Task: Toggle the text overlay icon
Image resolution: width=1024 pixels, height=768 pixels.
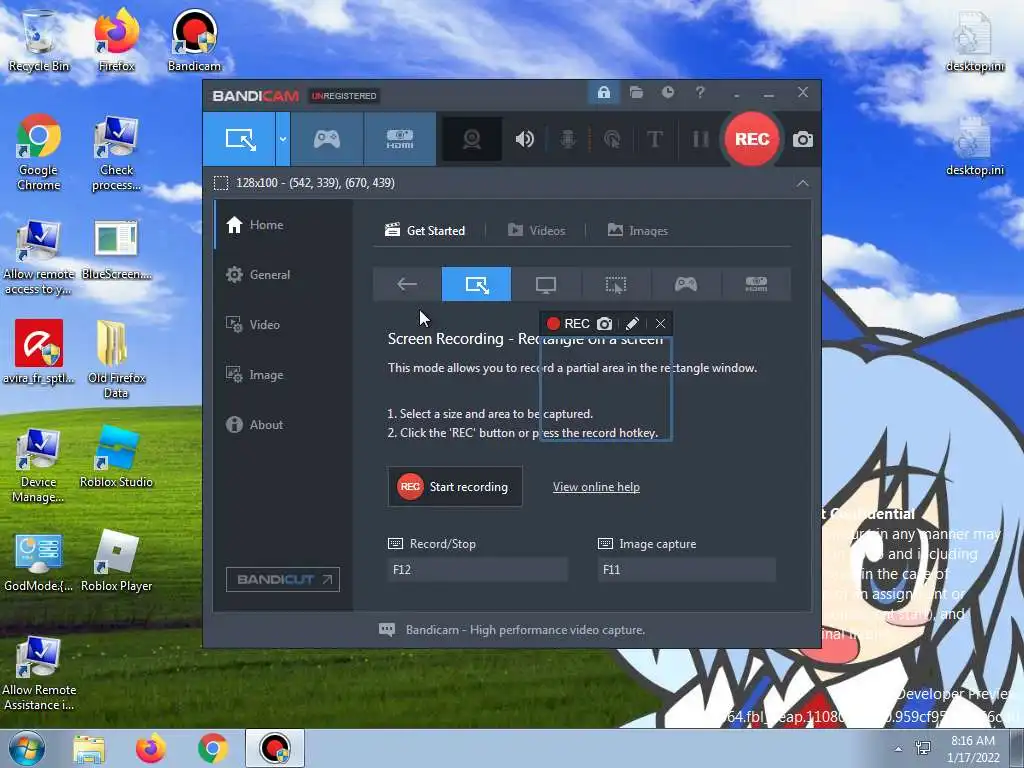Action: [655, 139]
